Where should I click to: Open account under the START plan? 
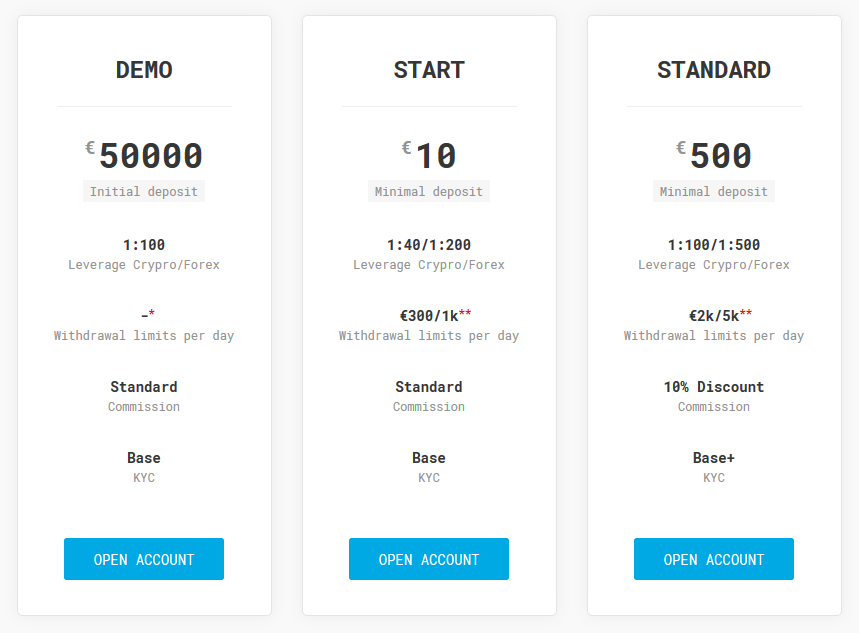428,559
